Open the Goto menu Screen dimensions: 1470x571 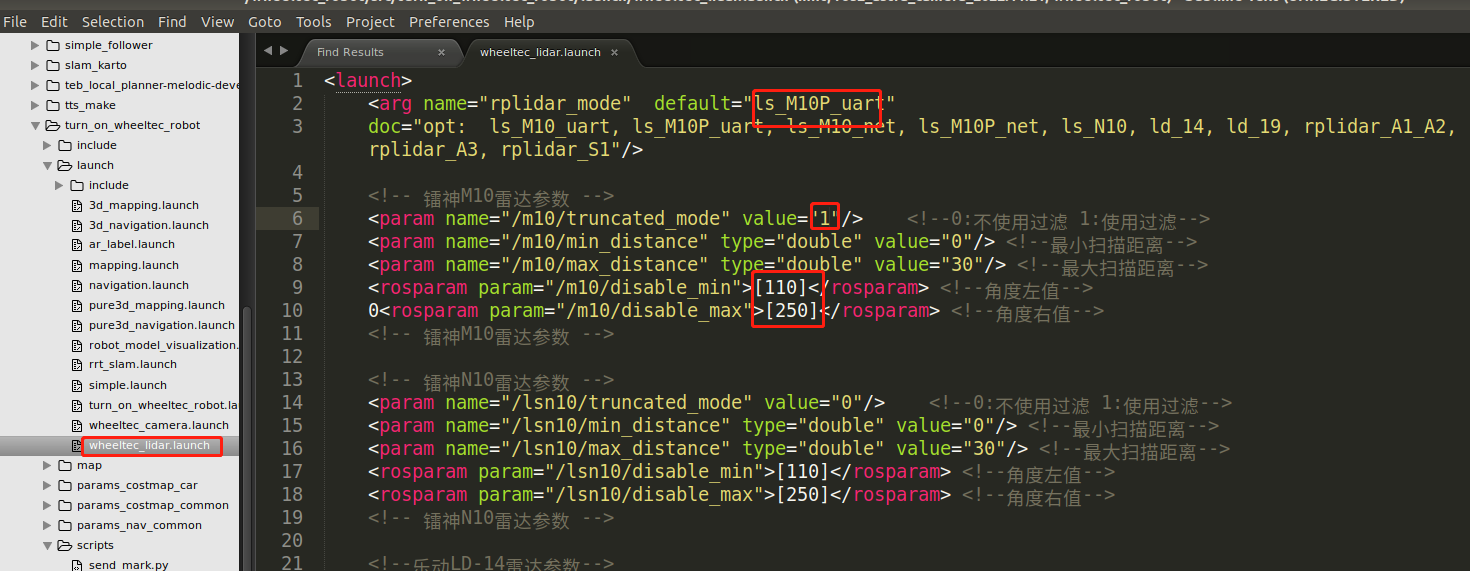(264, 21)
